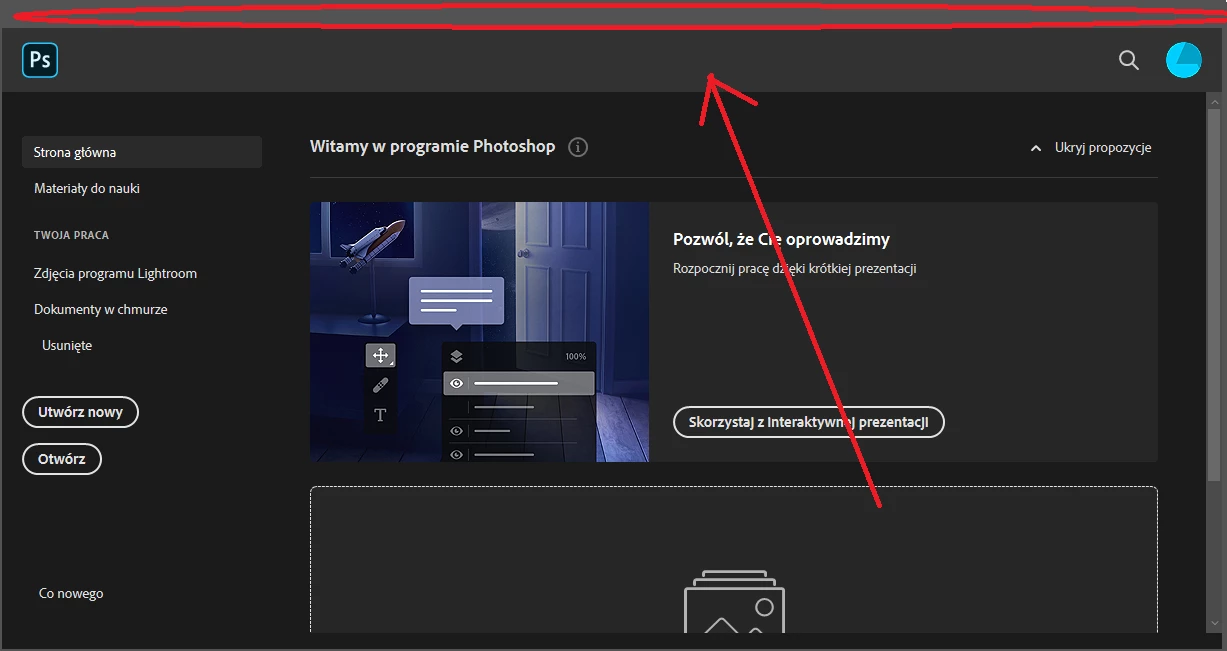This screenshot has width=1227, height=651.
Task: Select Strona główna in sidebar
Action: 142,152
